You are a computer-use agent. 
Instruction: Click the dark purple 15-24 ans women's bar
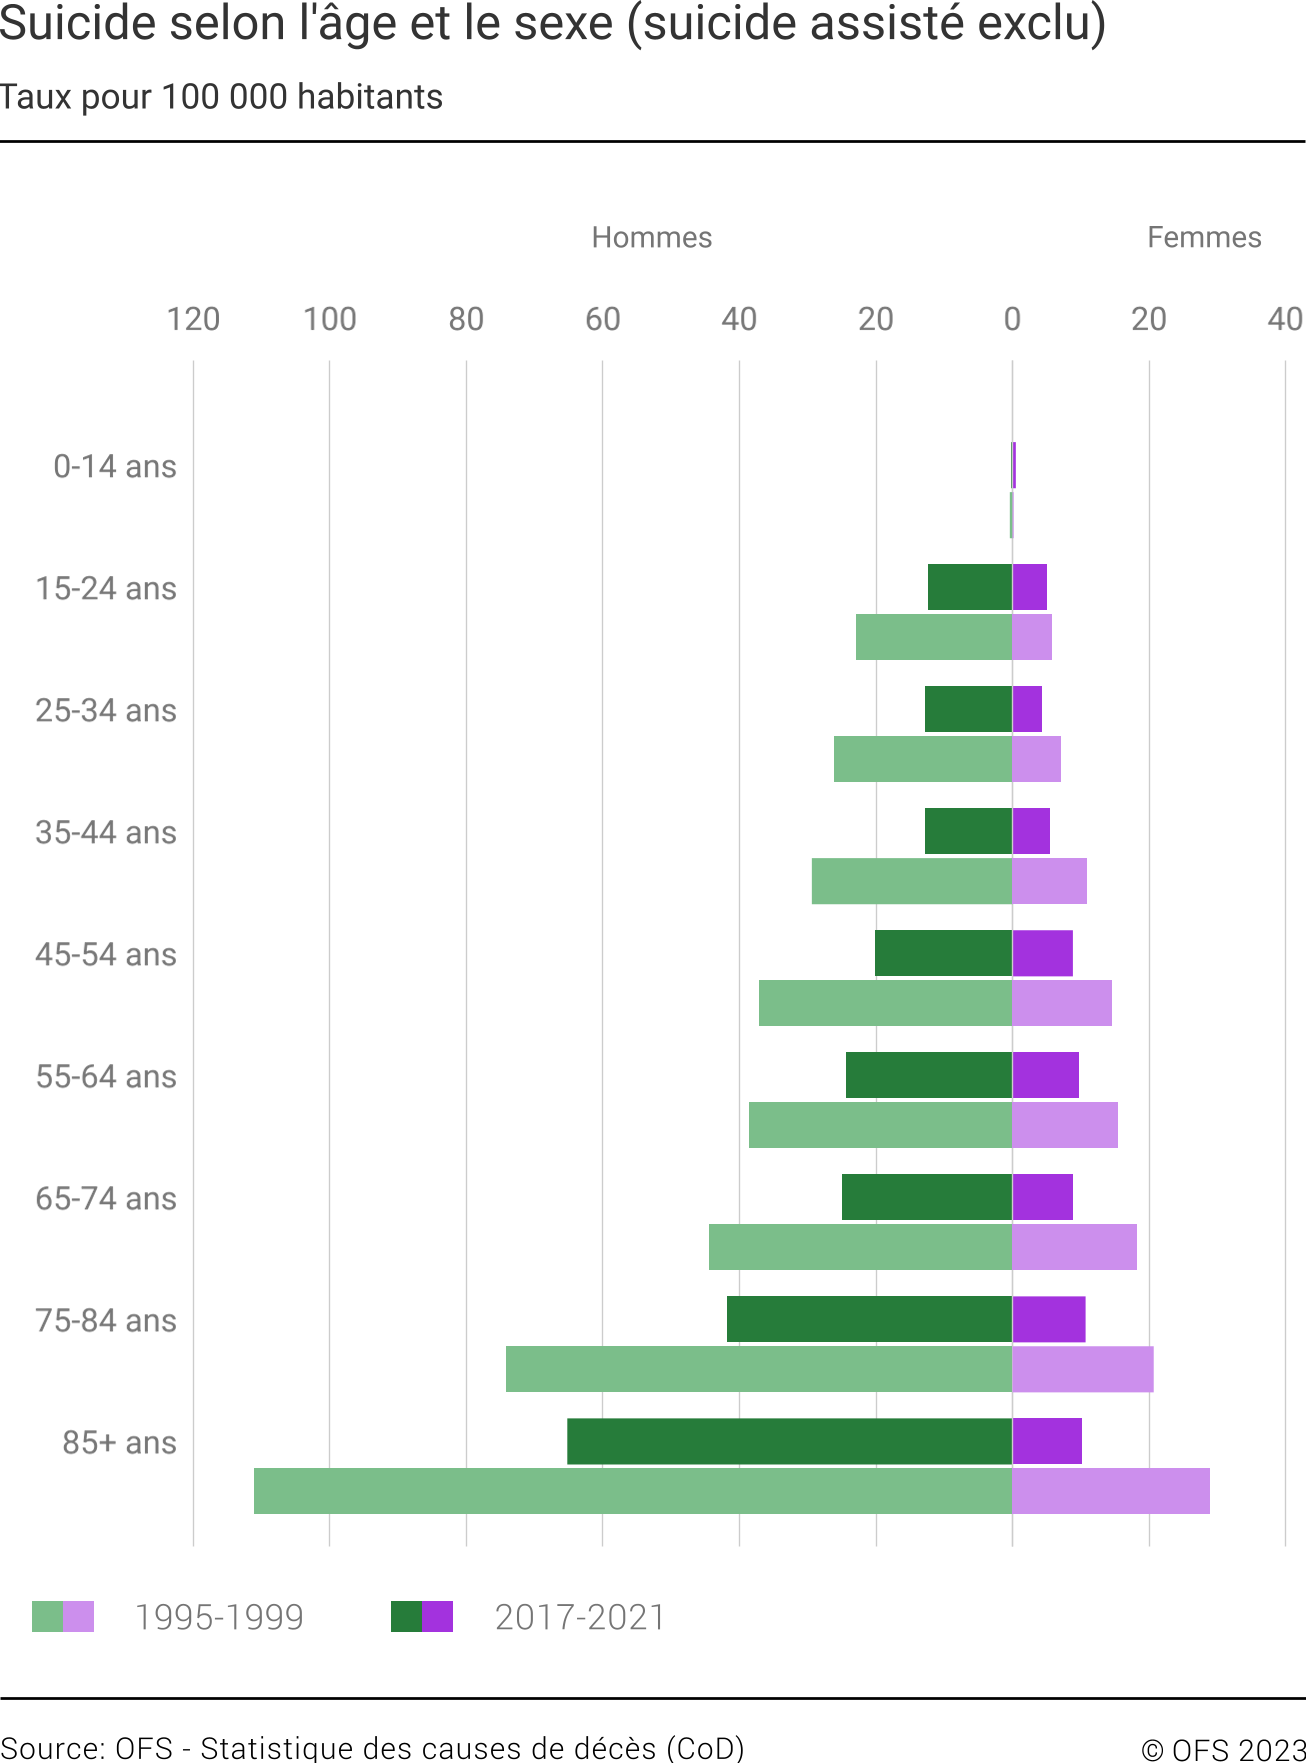point(1030,587)
